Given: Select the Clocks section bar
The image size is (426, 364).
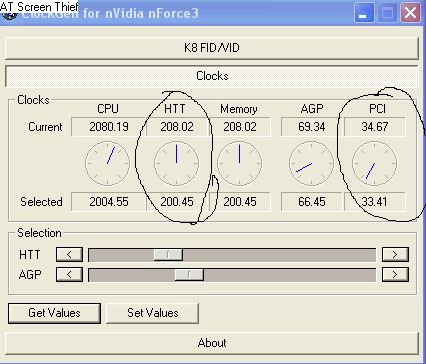Looking at the screenshot, I should 212,76.
